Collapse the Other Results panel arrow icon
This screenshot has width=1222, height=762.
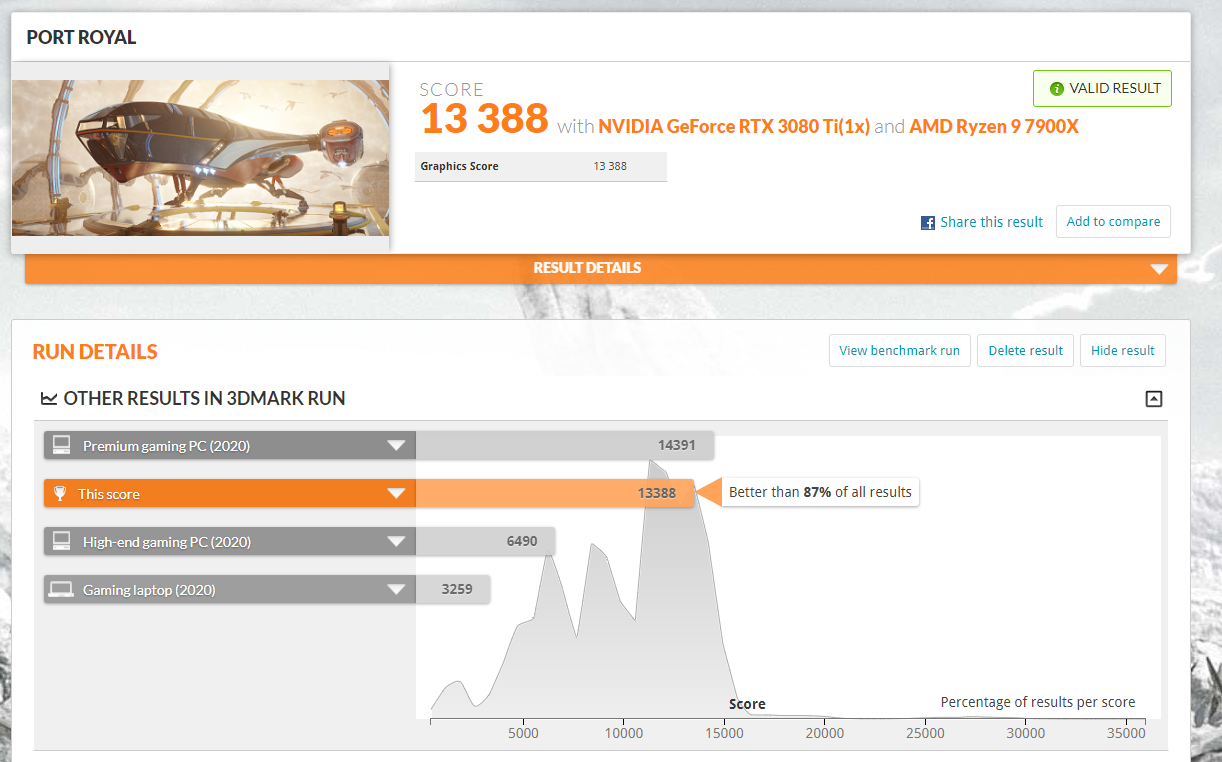click(1154, 398)
